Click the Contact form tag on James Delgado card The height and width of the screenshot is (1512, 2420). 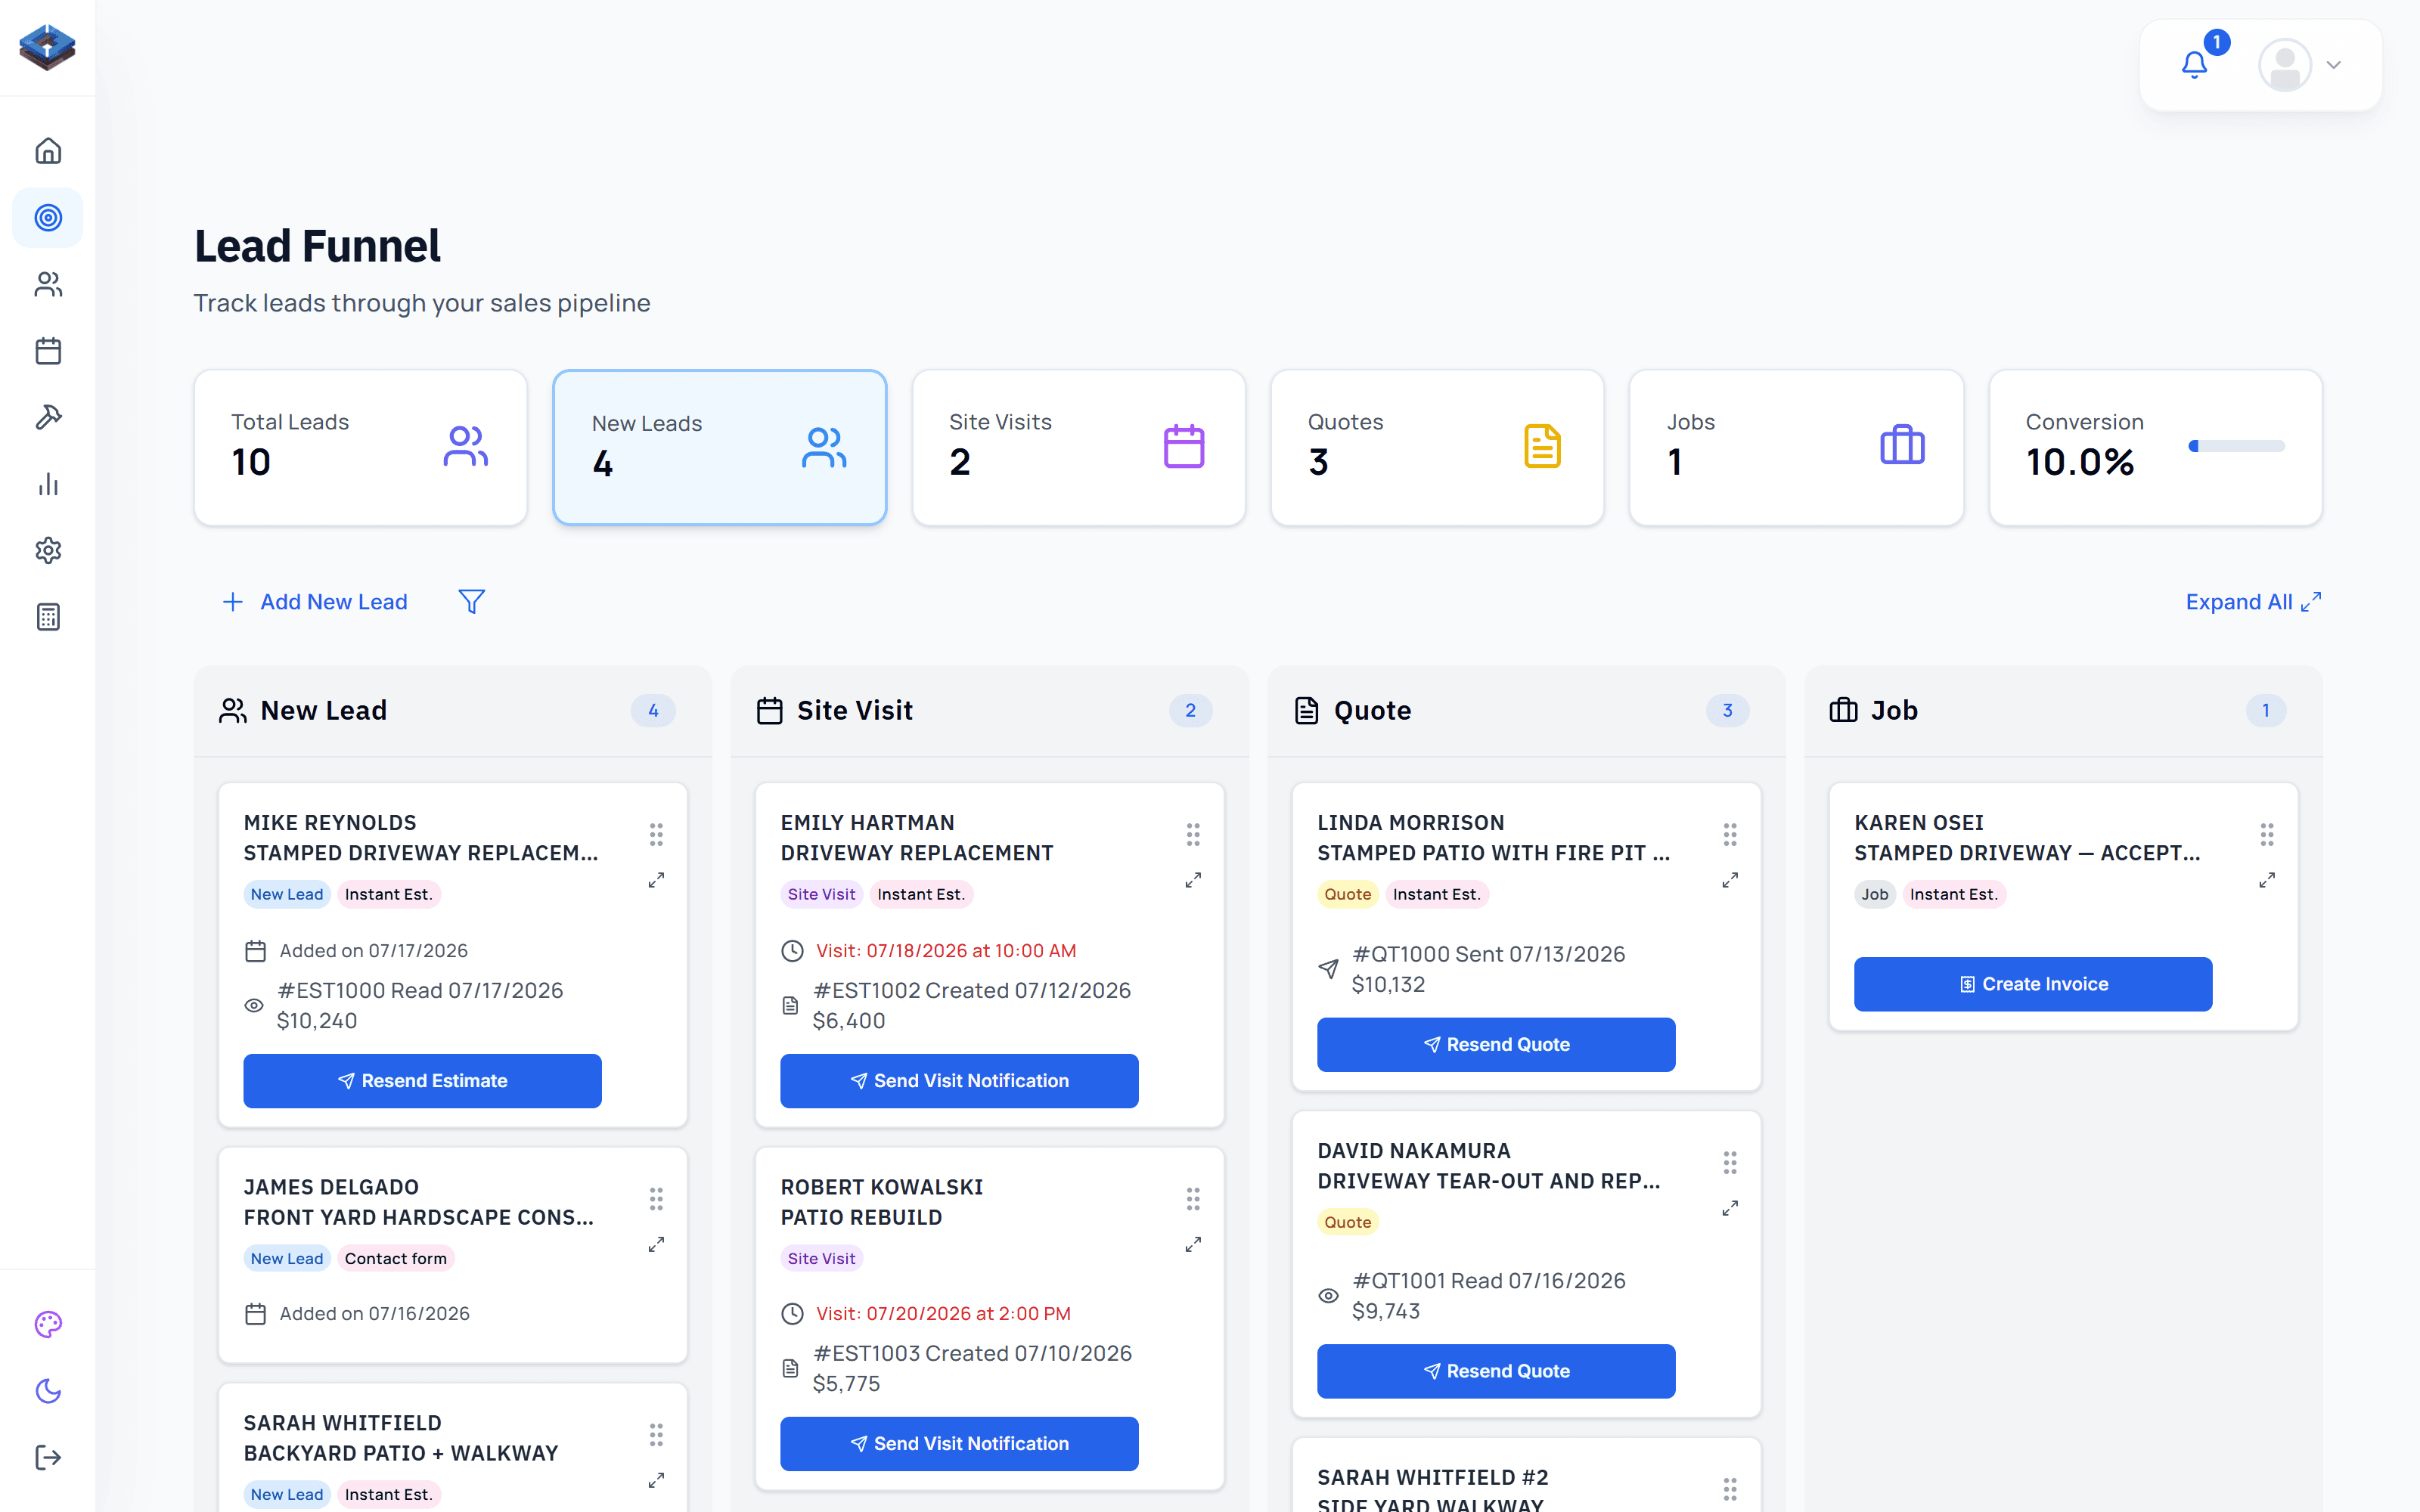396,1258
